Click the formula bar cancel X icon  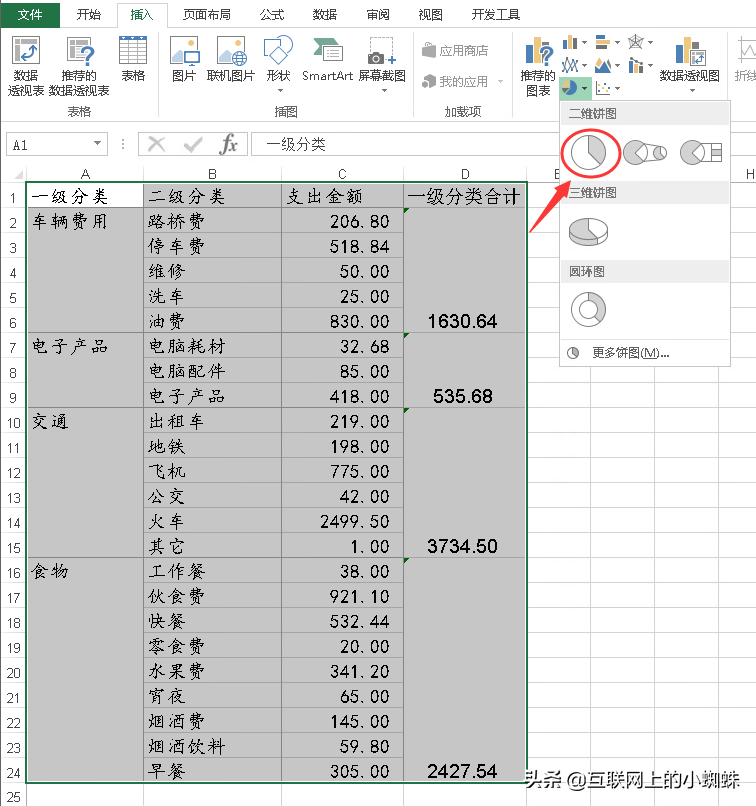[x=156, y=144]
